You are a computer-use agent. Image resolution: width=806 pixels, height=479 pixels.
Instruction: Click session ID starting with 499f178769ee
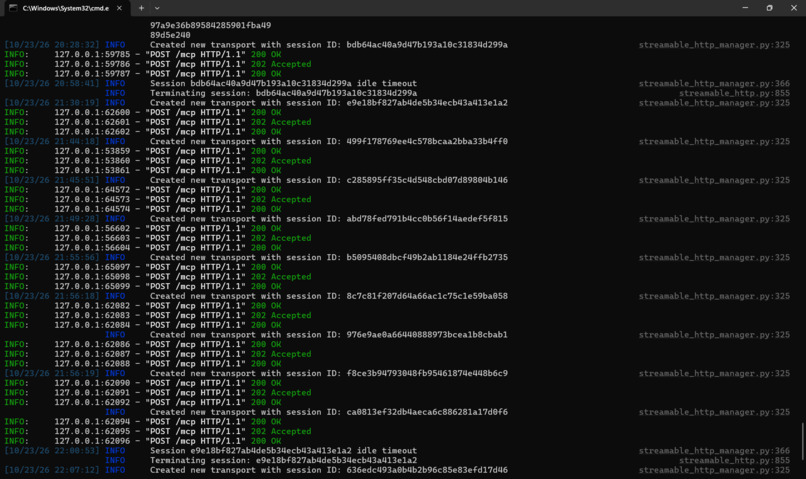(x=427, y=141)
